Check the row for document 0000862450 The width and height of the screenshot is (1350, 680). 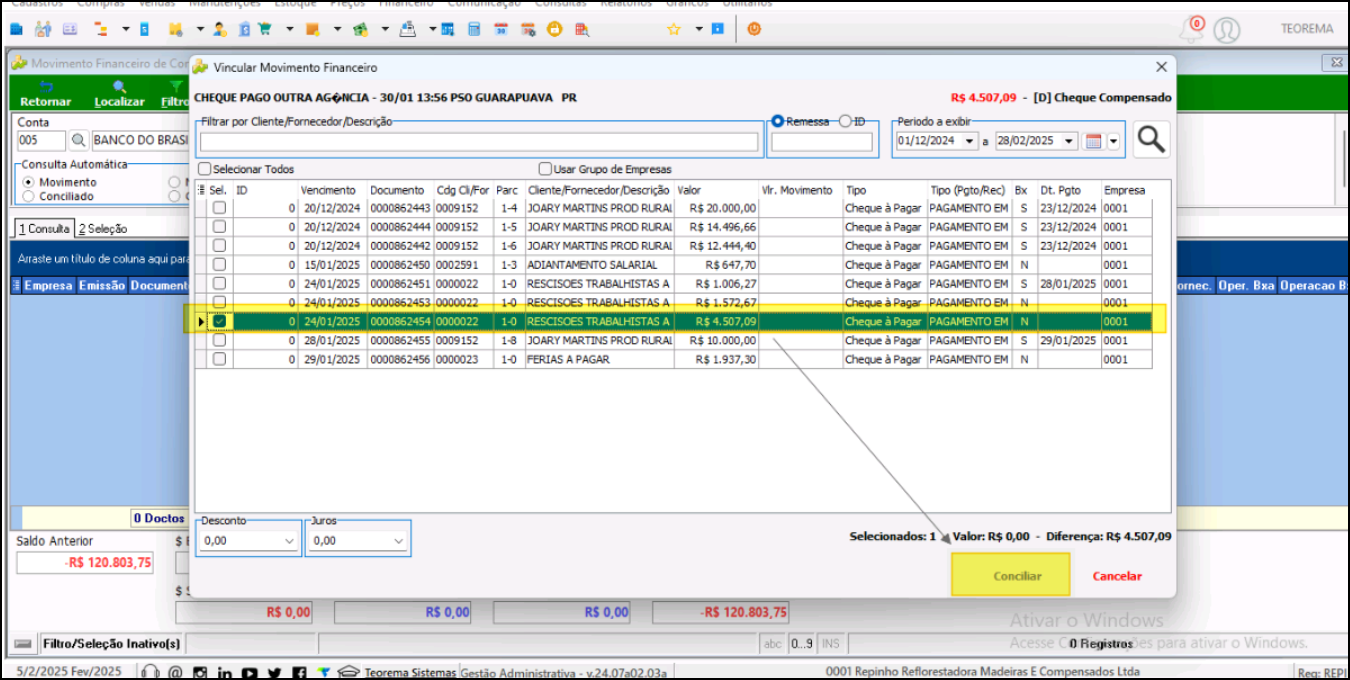tap(219, 265)
